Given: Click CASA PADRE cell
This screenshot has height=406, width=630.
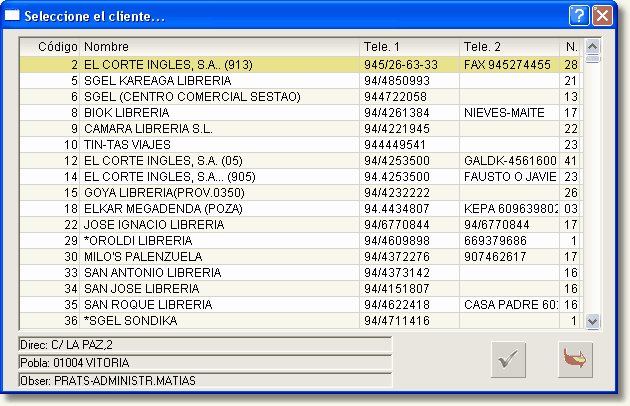Looking at the screenshot, I should [x=511, y=305].
